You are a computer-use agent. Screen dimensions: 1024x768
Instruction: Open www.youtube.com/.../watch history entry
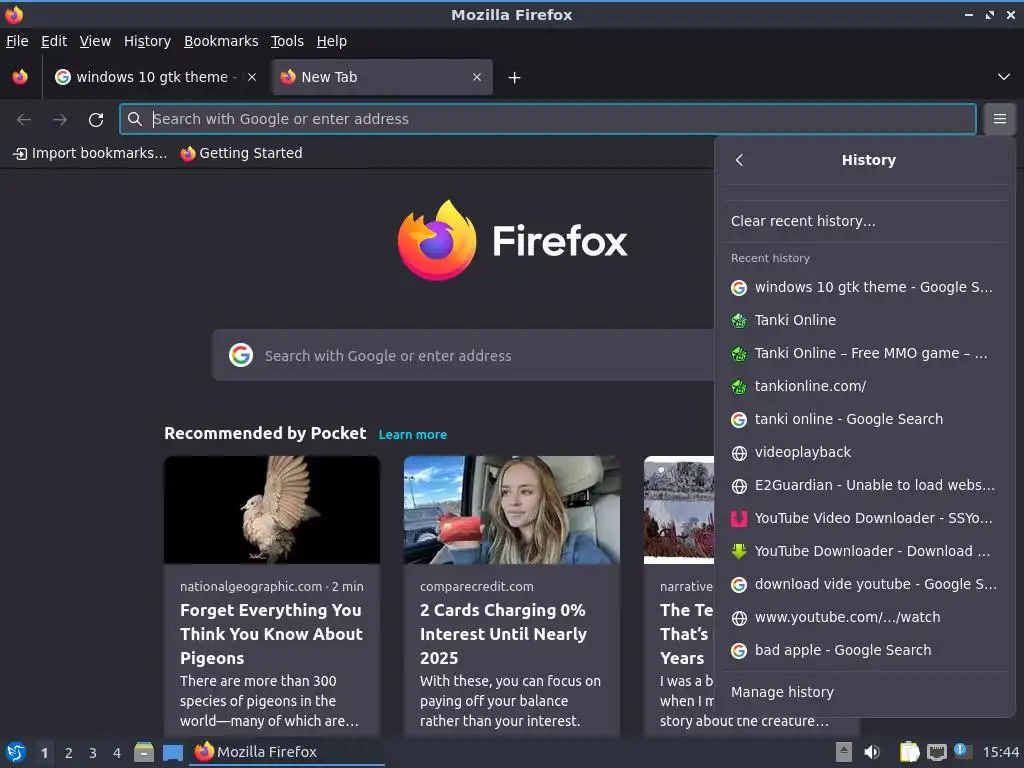pyautogui.click(x=865, y=617)
